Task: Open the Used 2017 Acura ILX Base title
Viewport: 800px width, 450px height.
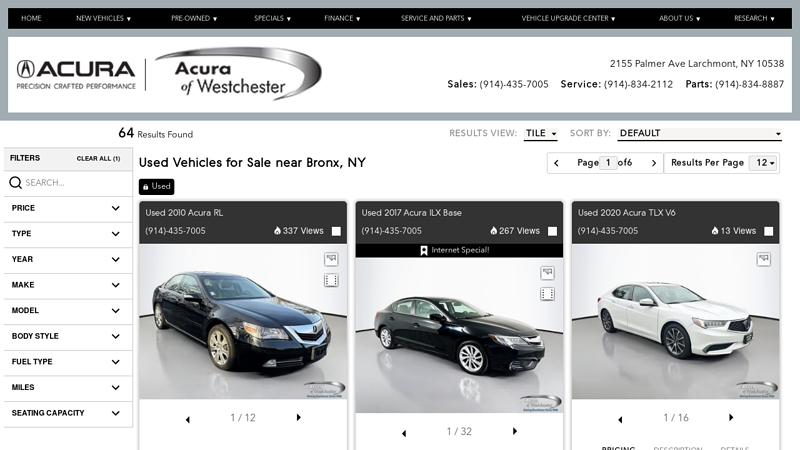Action: point(412,213)
